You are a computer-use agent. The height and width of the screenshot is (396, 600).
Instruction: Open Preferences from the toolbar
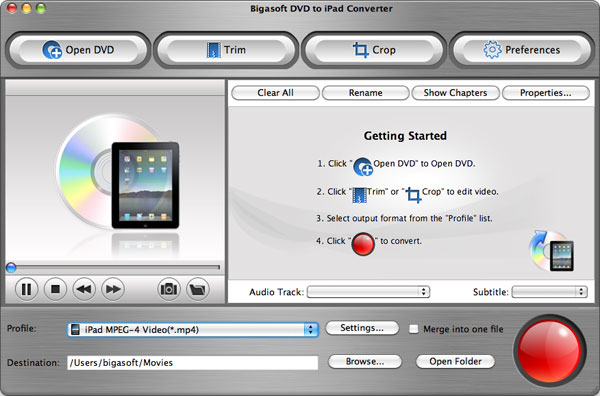[x=522, y=50]
